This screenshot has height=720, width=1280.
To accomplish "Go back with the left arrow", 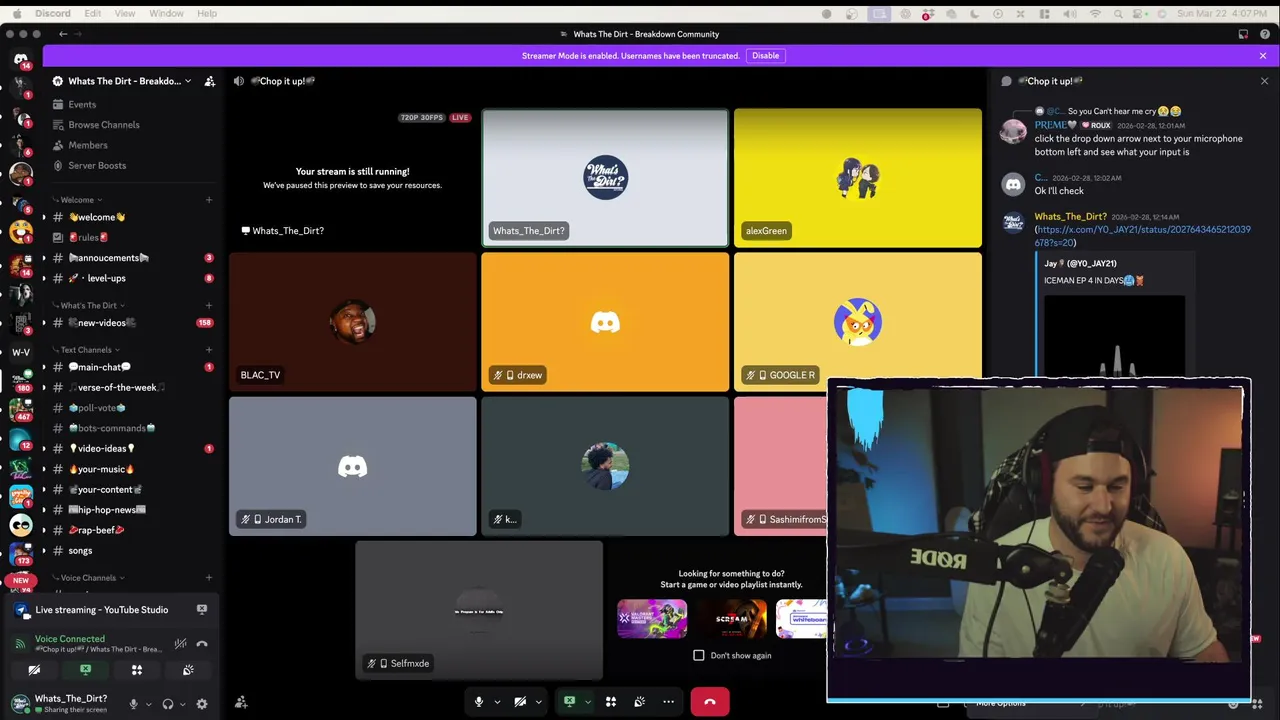I will (63, 34).
